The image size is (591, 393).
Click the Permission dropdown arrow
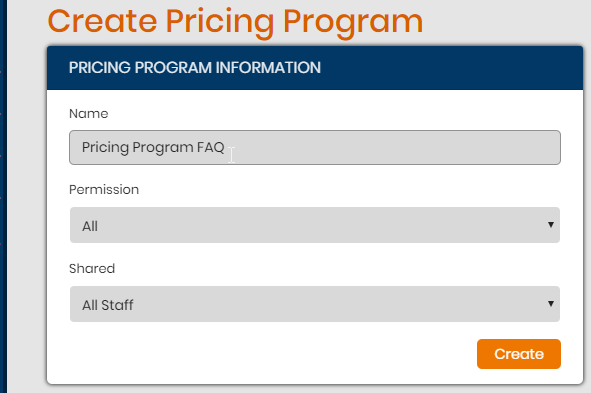point(551,225)
